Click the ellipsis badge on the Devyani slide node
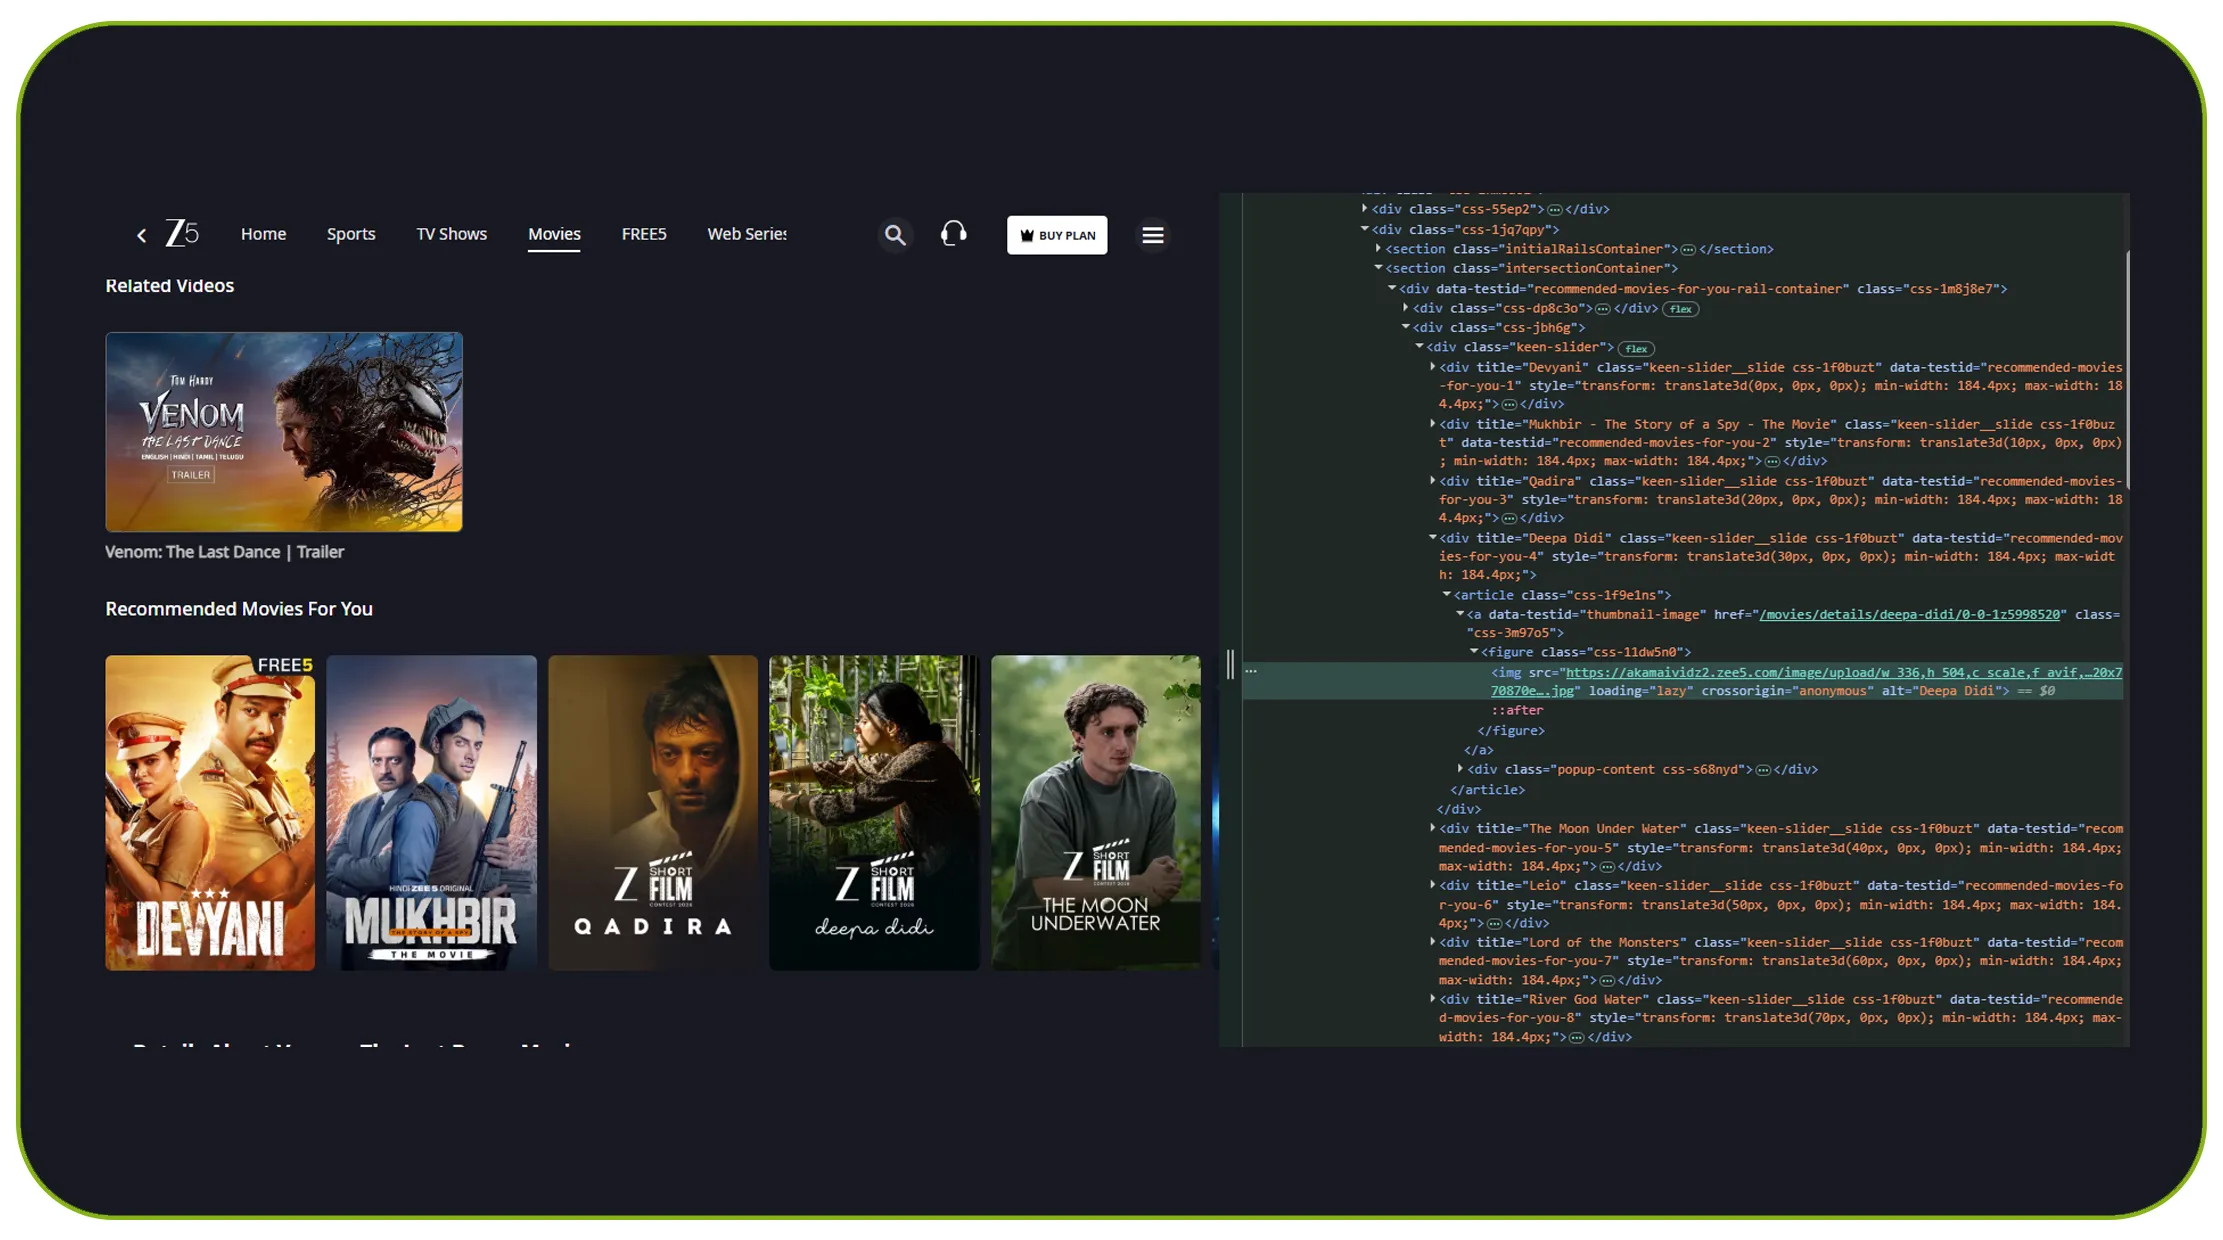The image size is (2223, 1240). point(1510,405)
